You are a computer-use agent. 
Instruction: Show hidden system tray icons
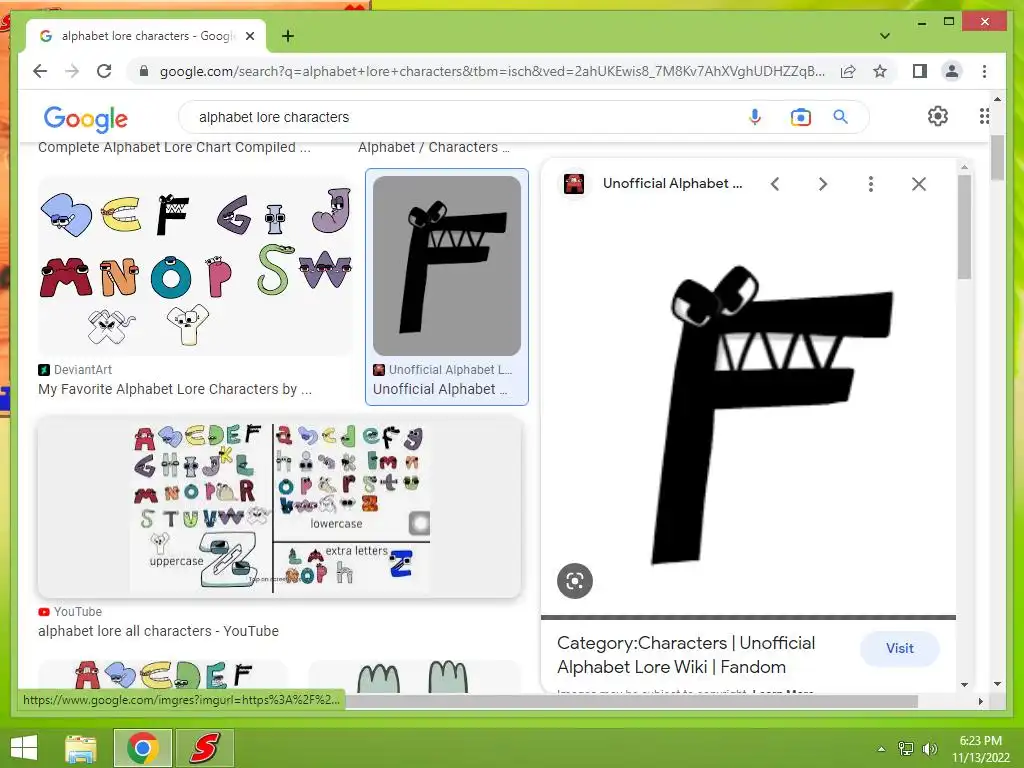tap(881, 749)
